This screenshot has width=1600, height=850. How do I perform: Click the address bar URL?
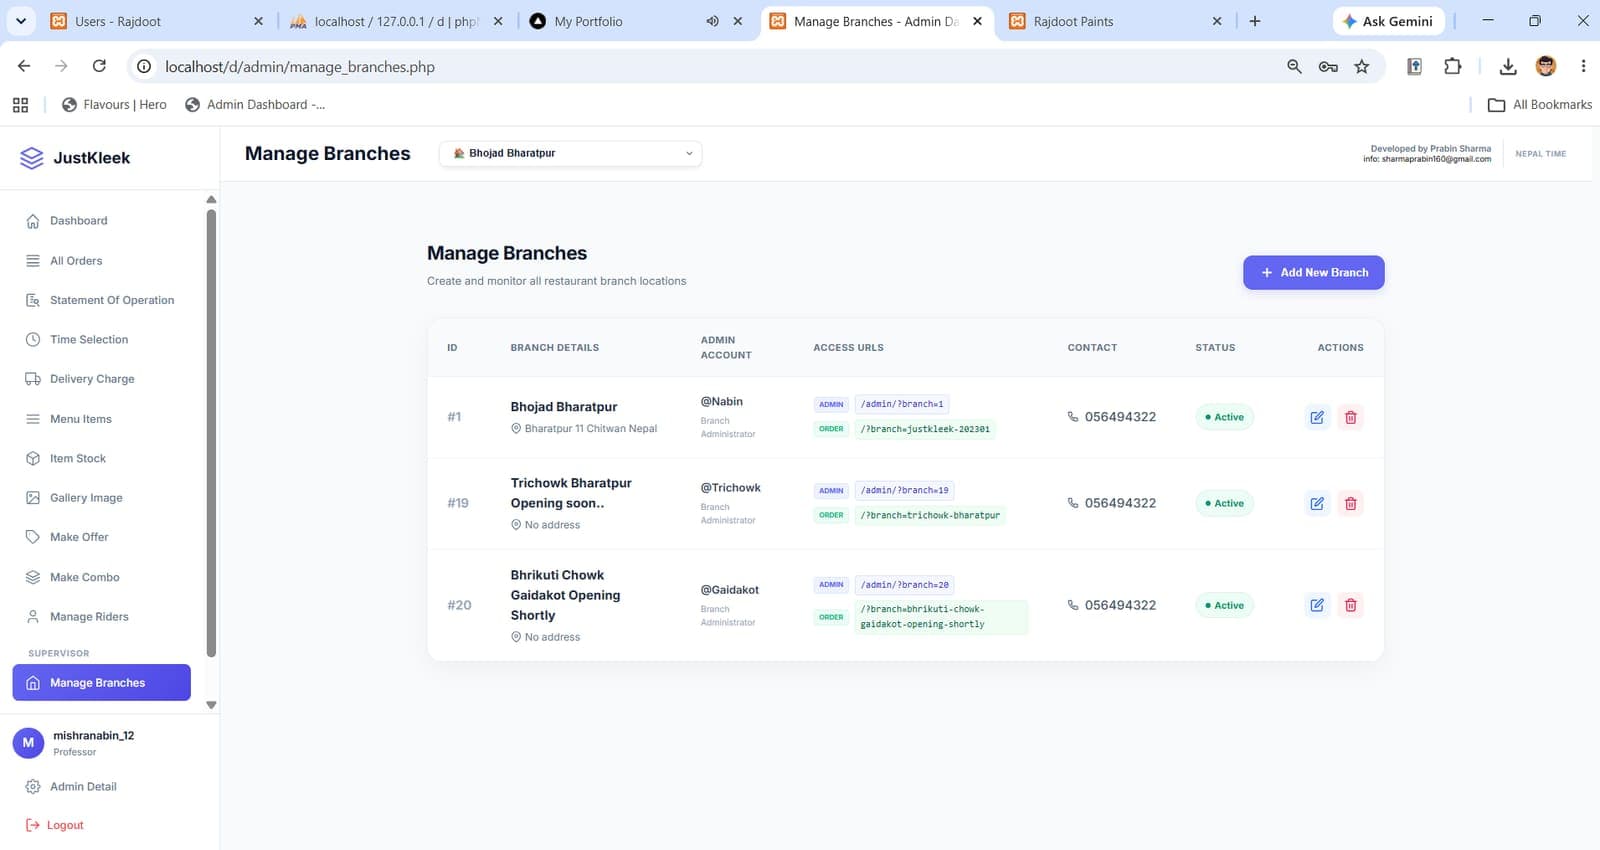tap(300, 67)
